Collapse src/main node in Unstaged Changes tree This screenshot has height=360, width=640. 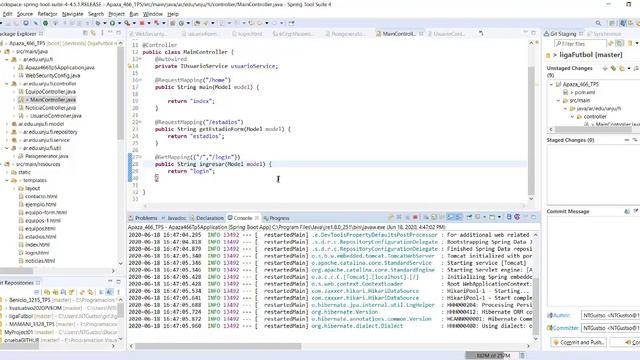click(558, 100)
